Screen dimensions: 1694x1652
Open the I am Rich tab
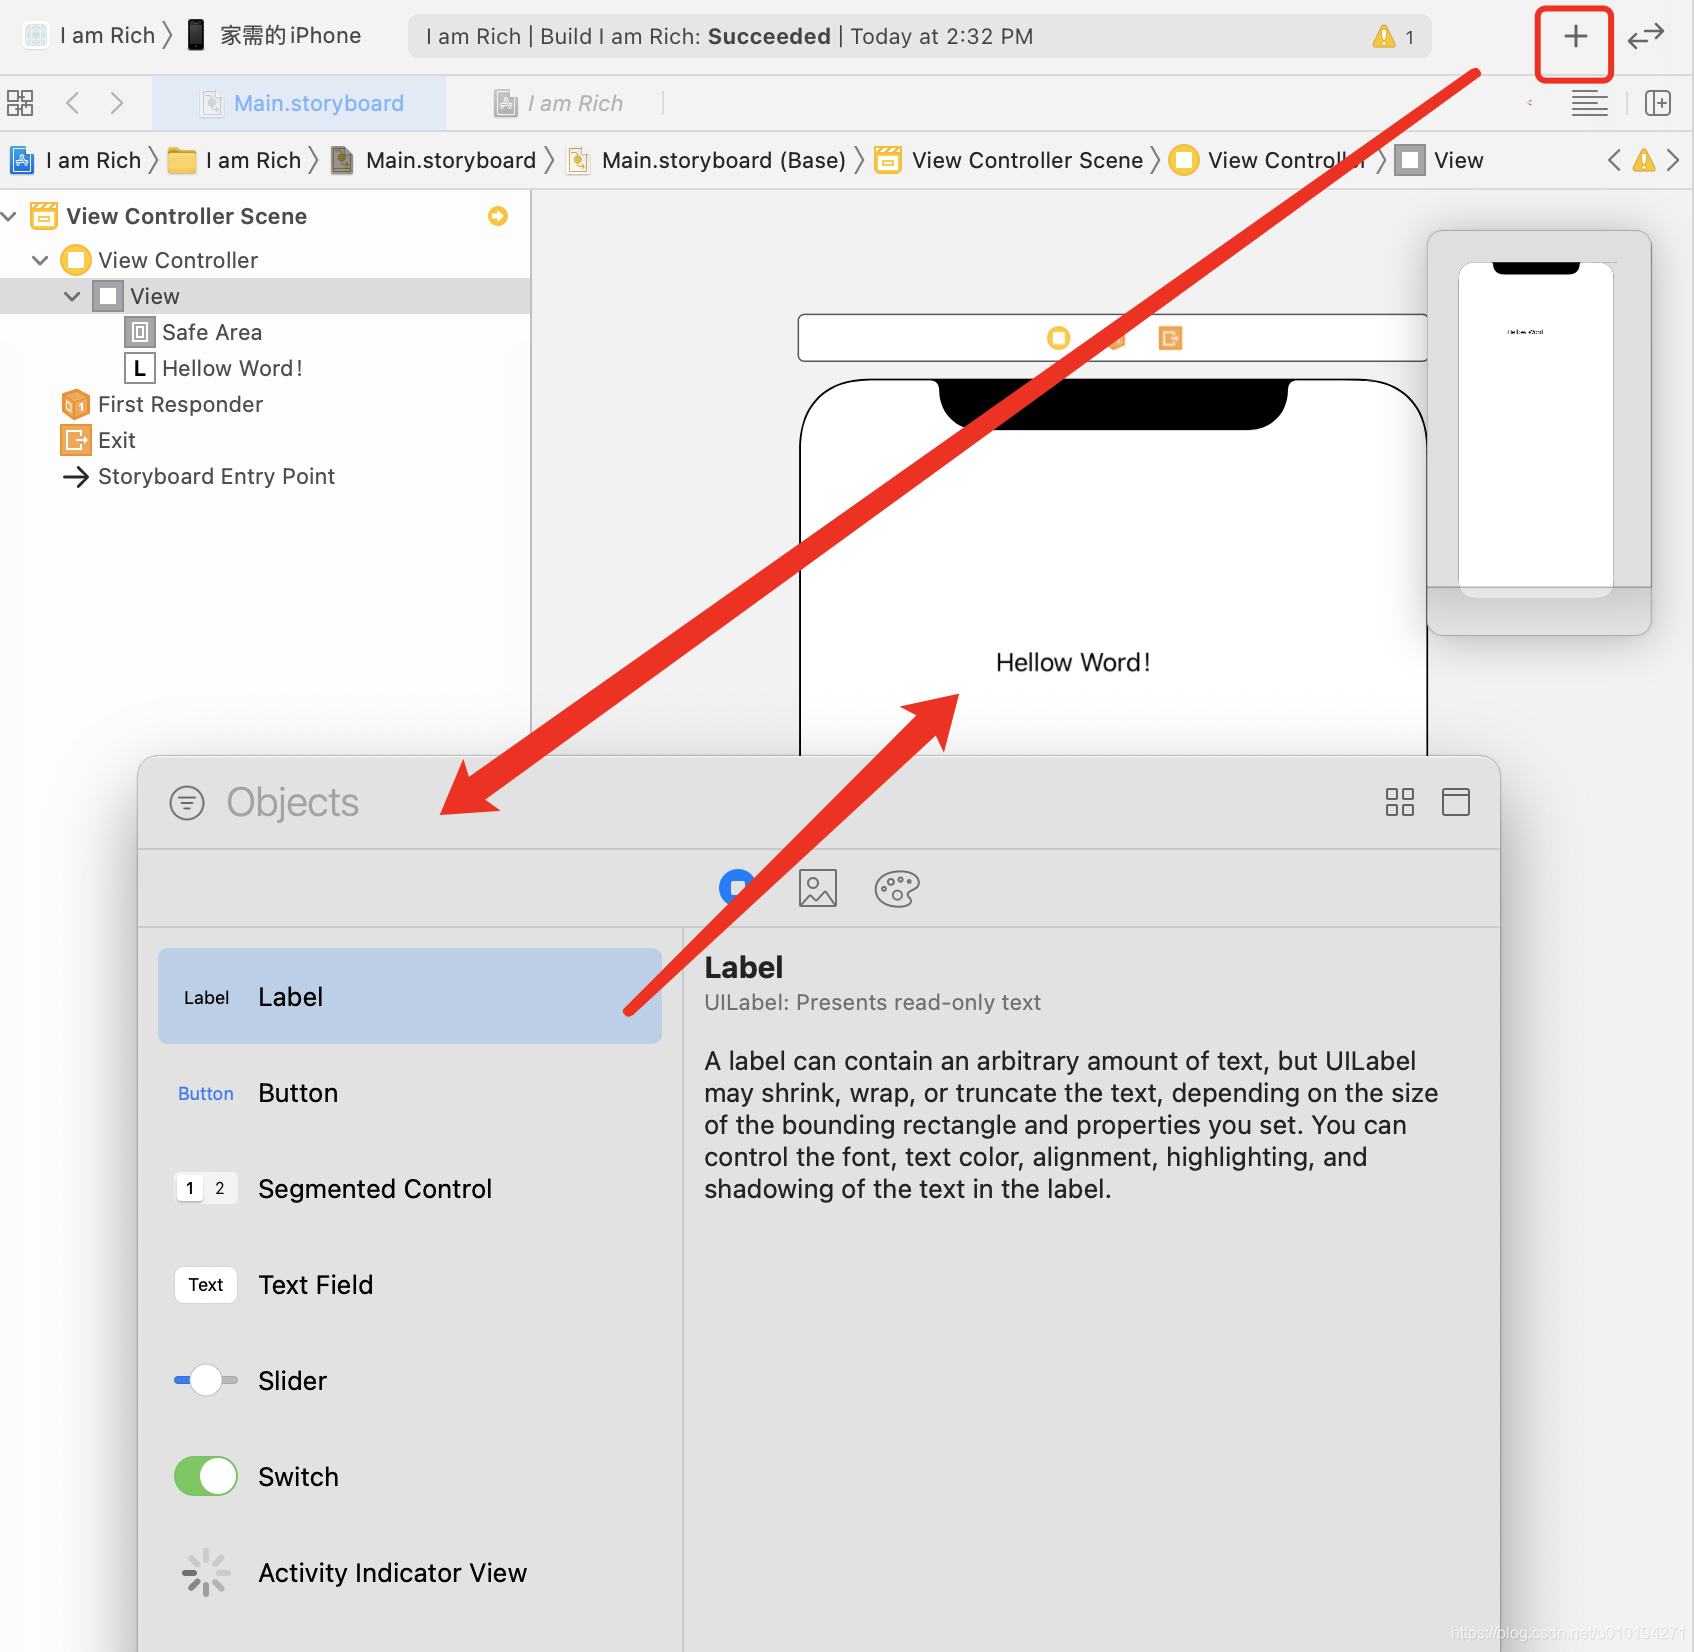[x=559, y=103]
